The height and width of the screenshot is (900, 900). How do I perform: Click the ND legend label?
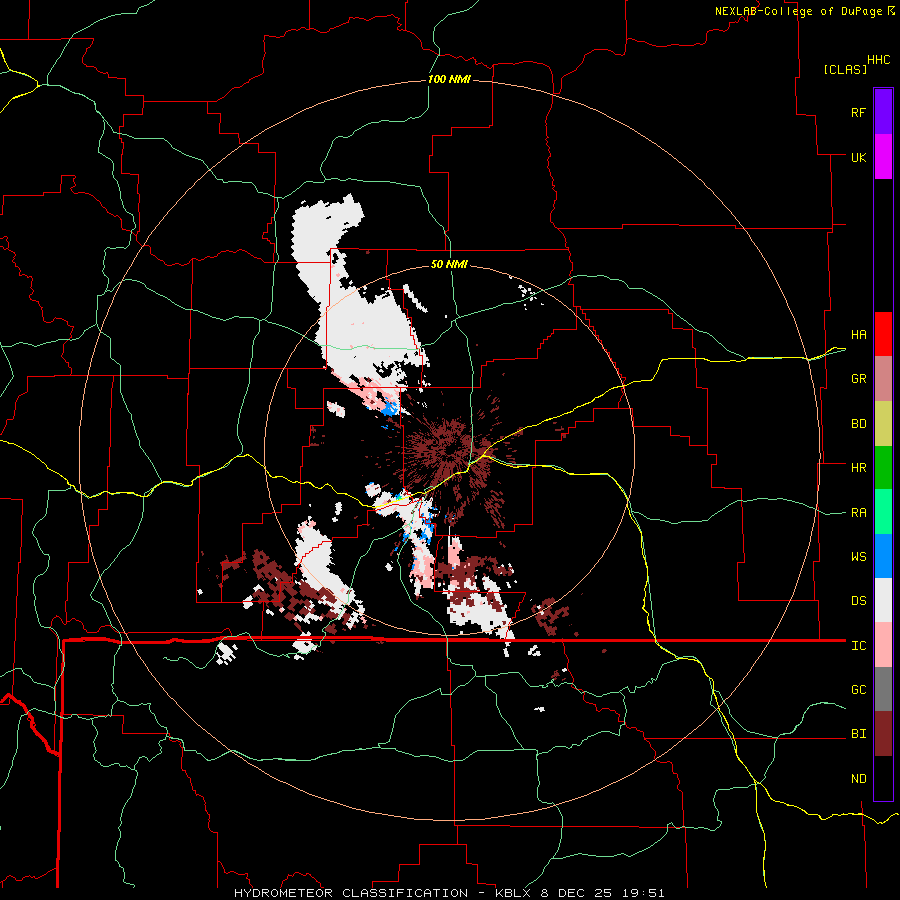coord(858,779)
